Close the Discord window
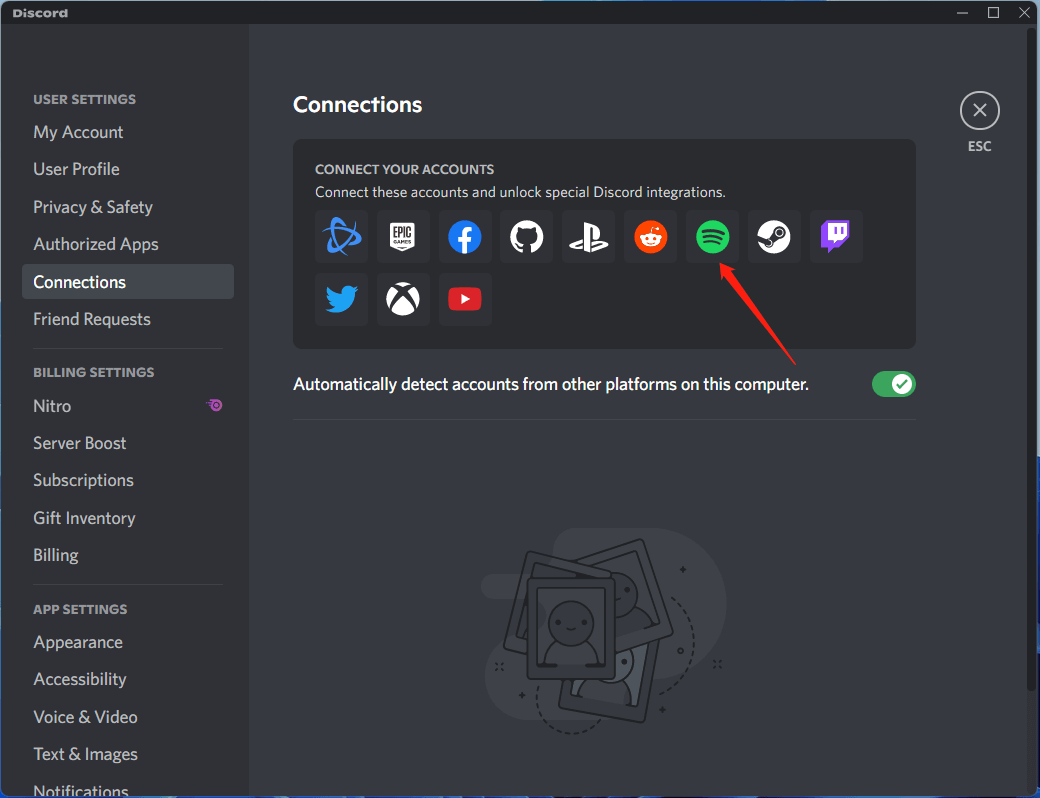Viewport: 1040px width, 798px height. pos(1023,13)
